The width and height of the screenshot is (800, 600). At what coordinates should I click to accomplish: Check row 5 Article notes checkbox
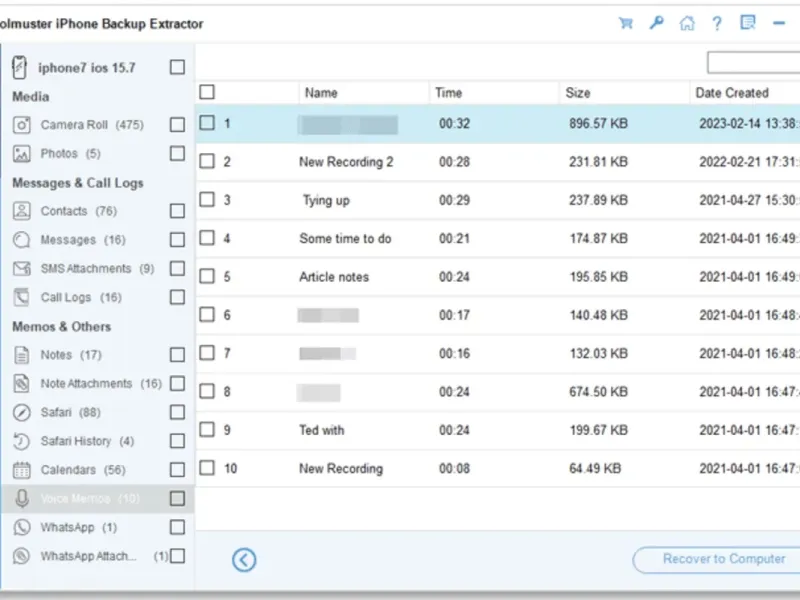pos(207,276)
